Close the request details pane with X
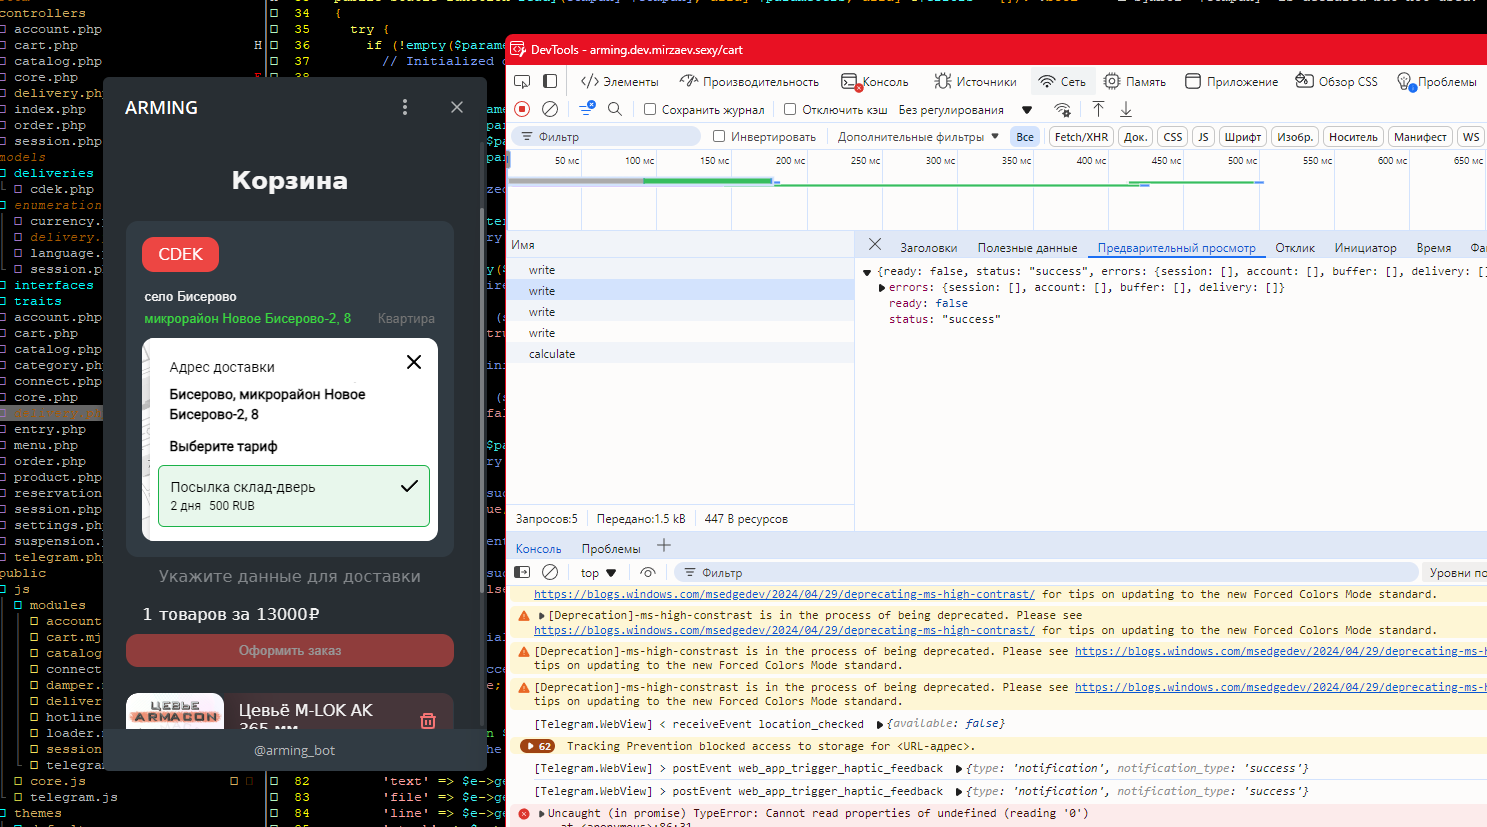 pyautogui.click(x=875, y=244)
